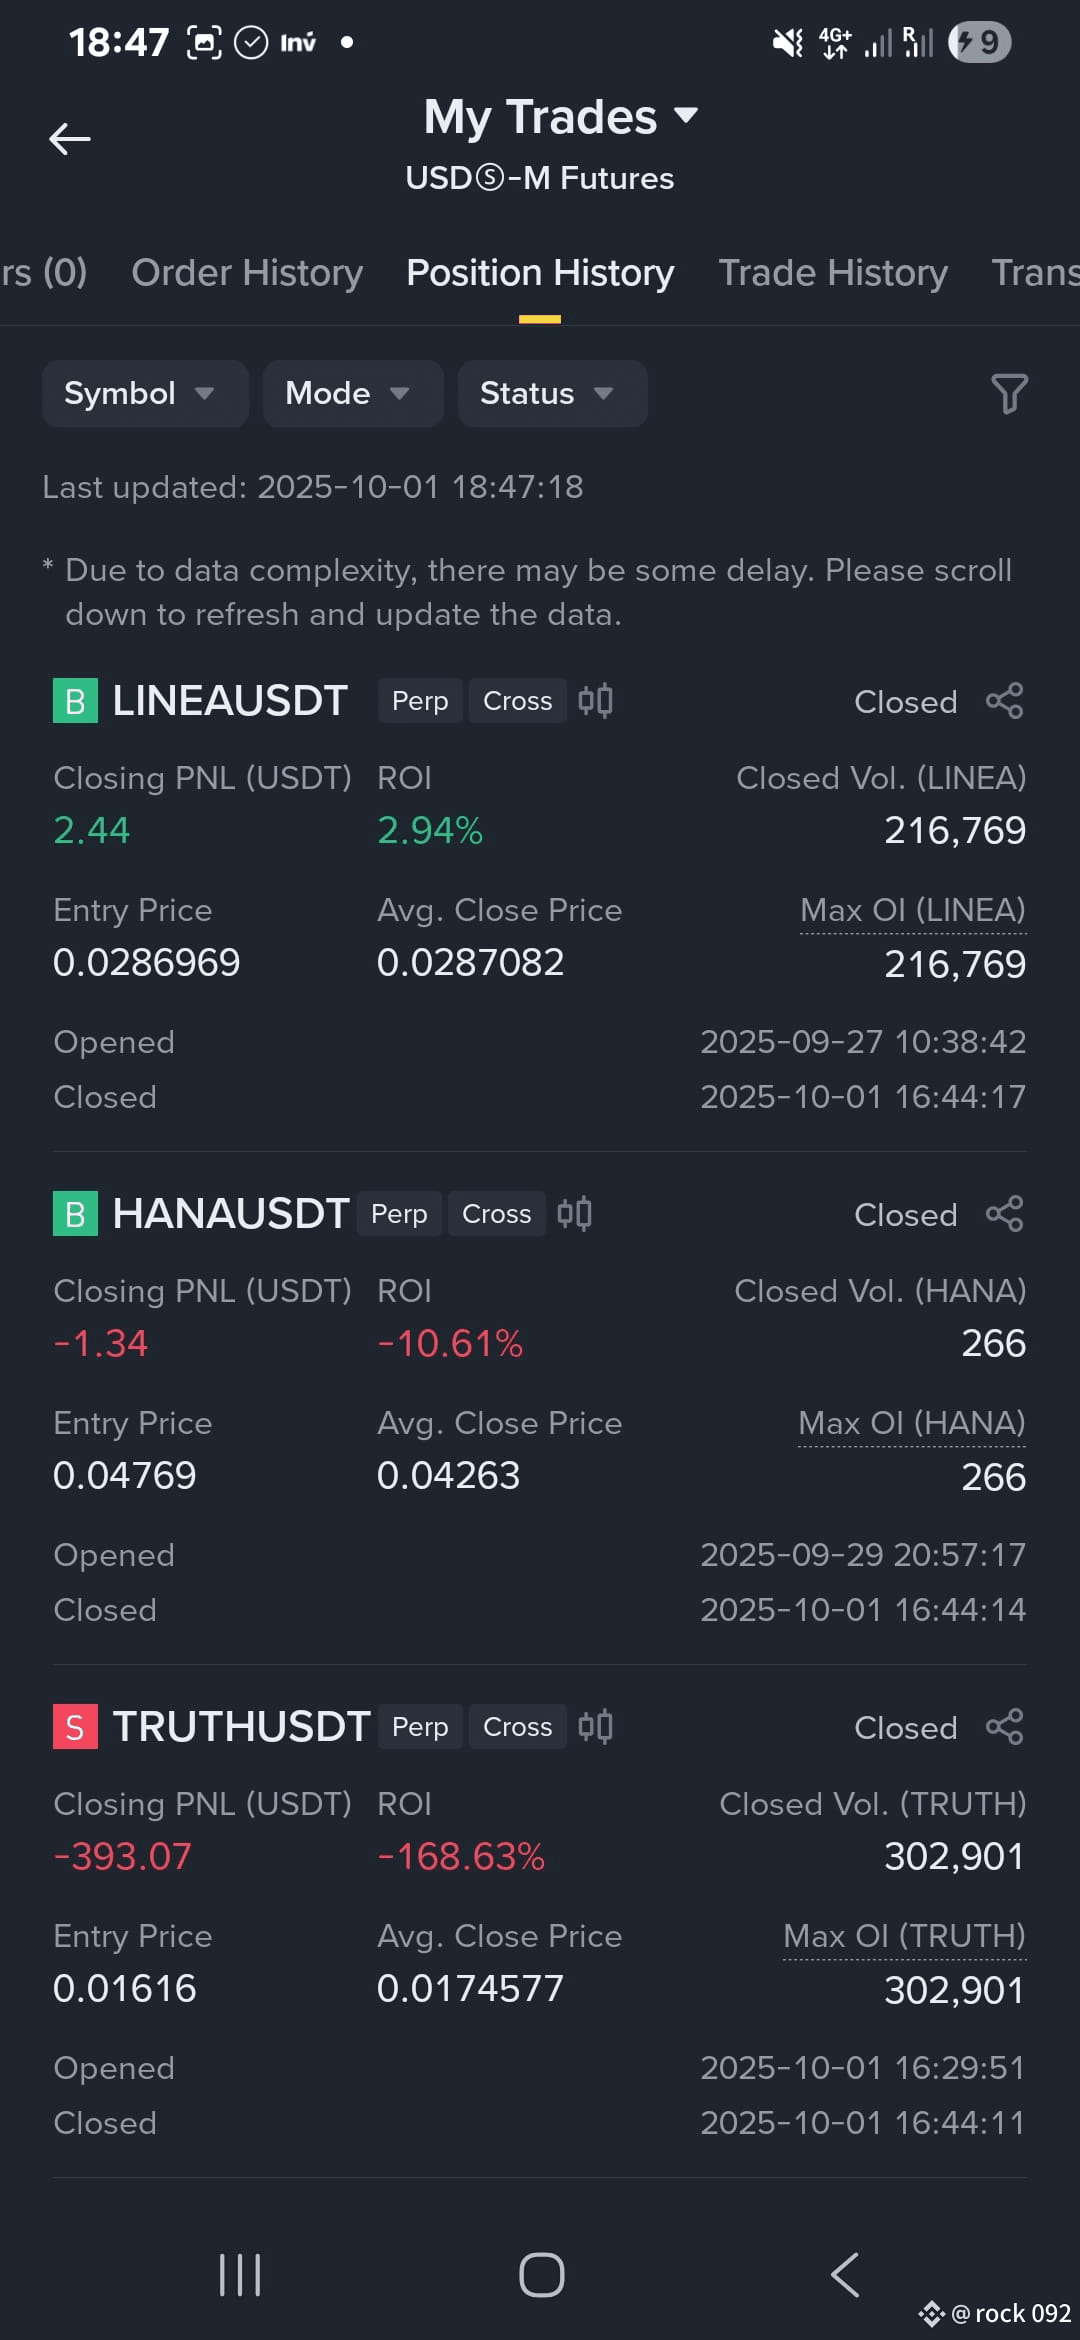Tap the Max OI (LINEA) label

[x=913, y=910]
